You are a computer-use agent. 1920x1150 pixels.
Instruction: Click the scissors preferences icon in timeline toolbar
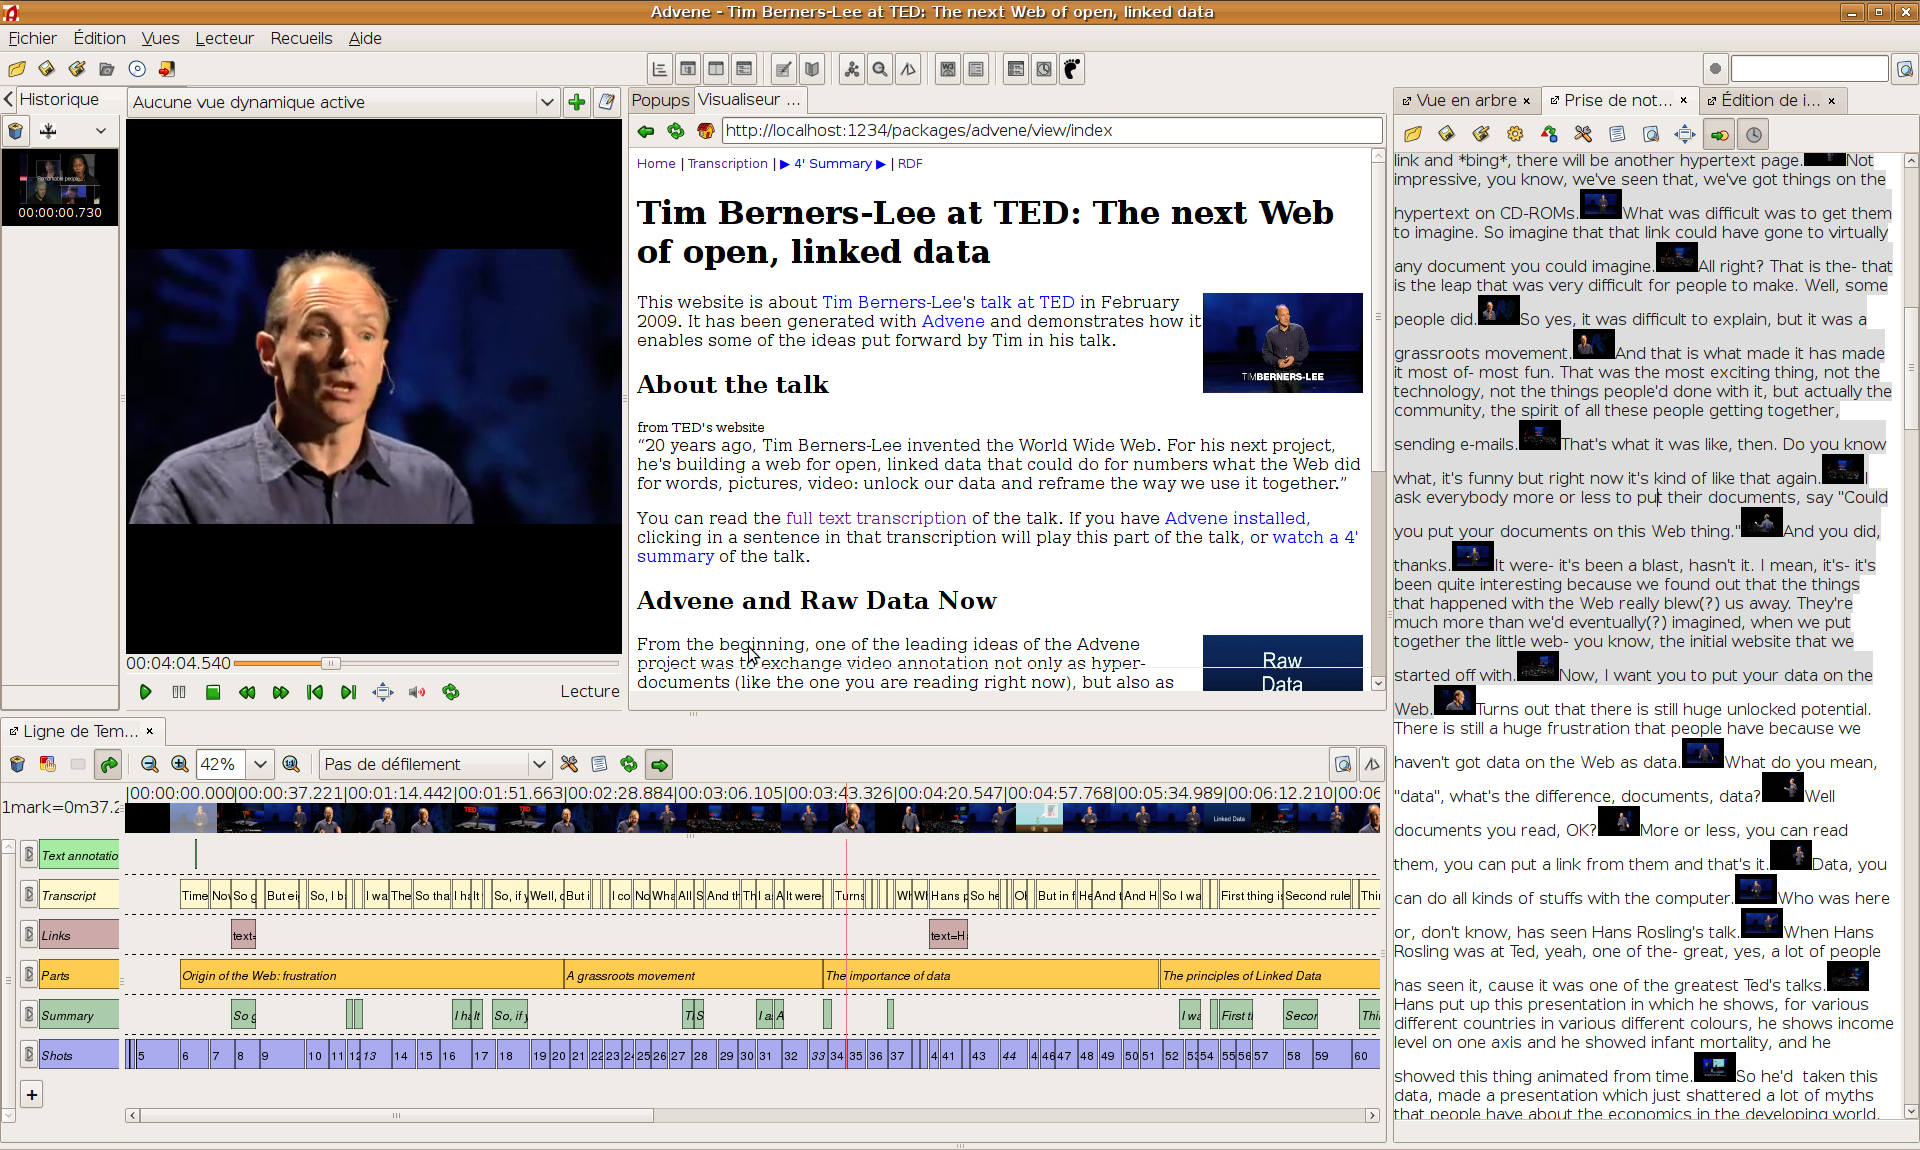pyautogui.click(x=569, y=764)
